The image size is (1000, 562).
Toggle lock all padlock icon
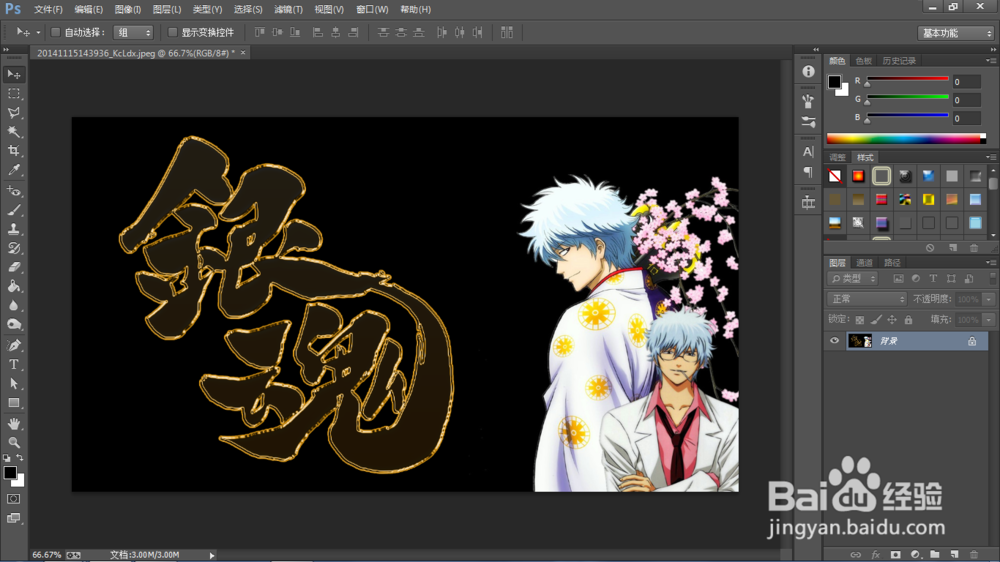[908, 320]
